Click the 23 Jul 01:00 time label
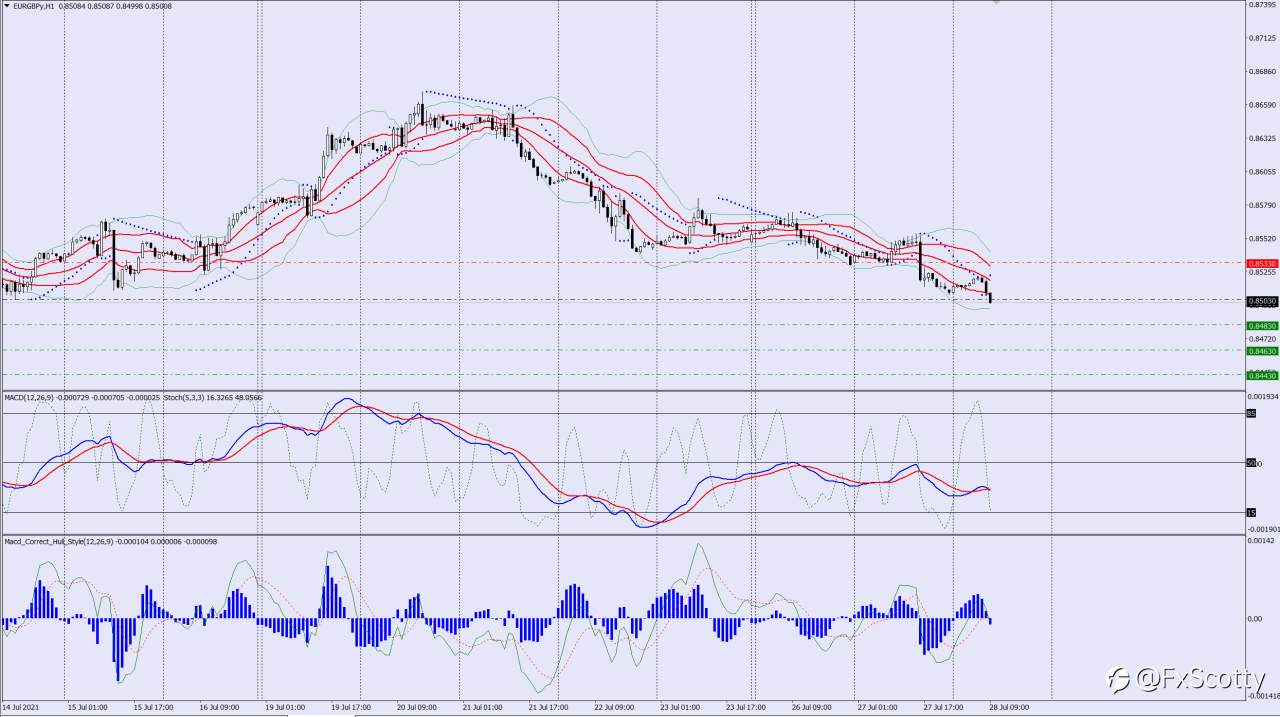This screenshot has height=717, width=1280. click(679, 707)
